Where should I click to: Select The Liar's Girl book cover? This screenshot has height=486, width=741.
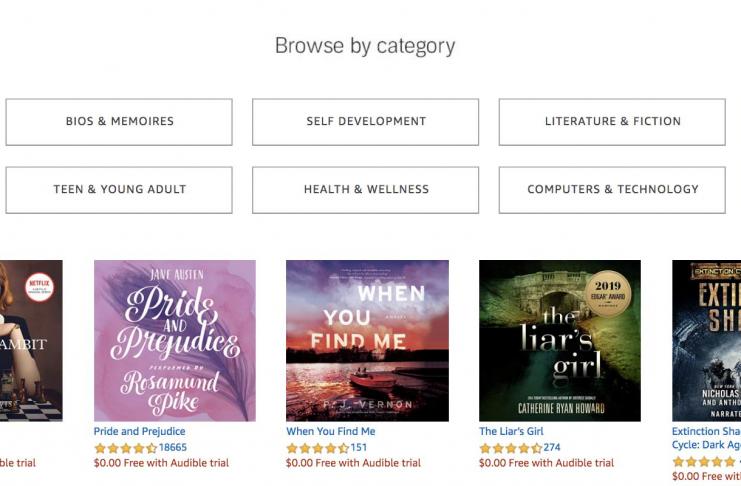click(559, 341)
